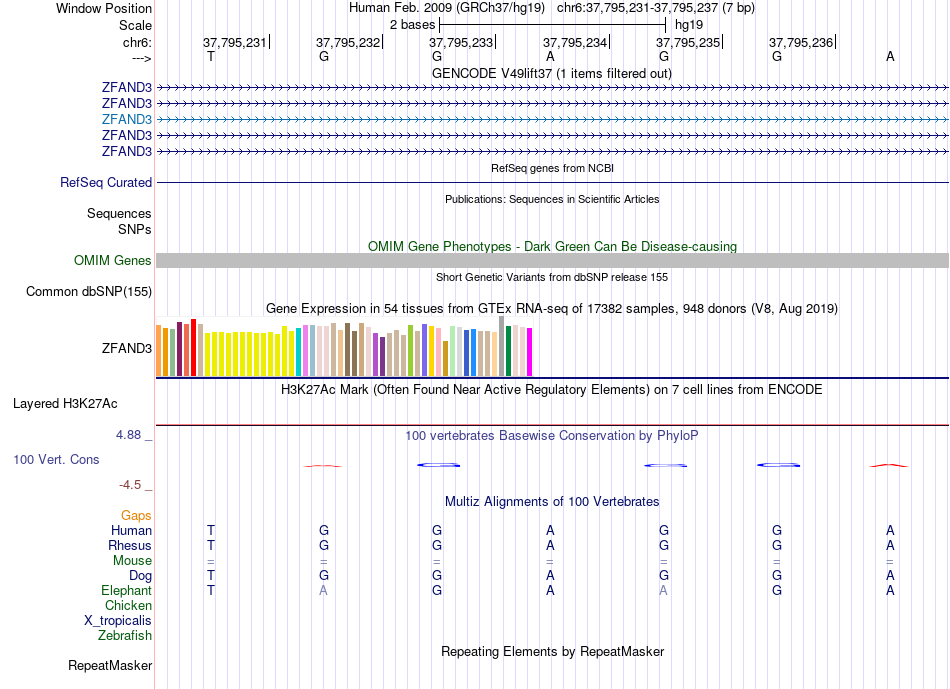Click the base T in the ruler sequence
This screenshot has width=950, height=689.
(x=211, y=56)
